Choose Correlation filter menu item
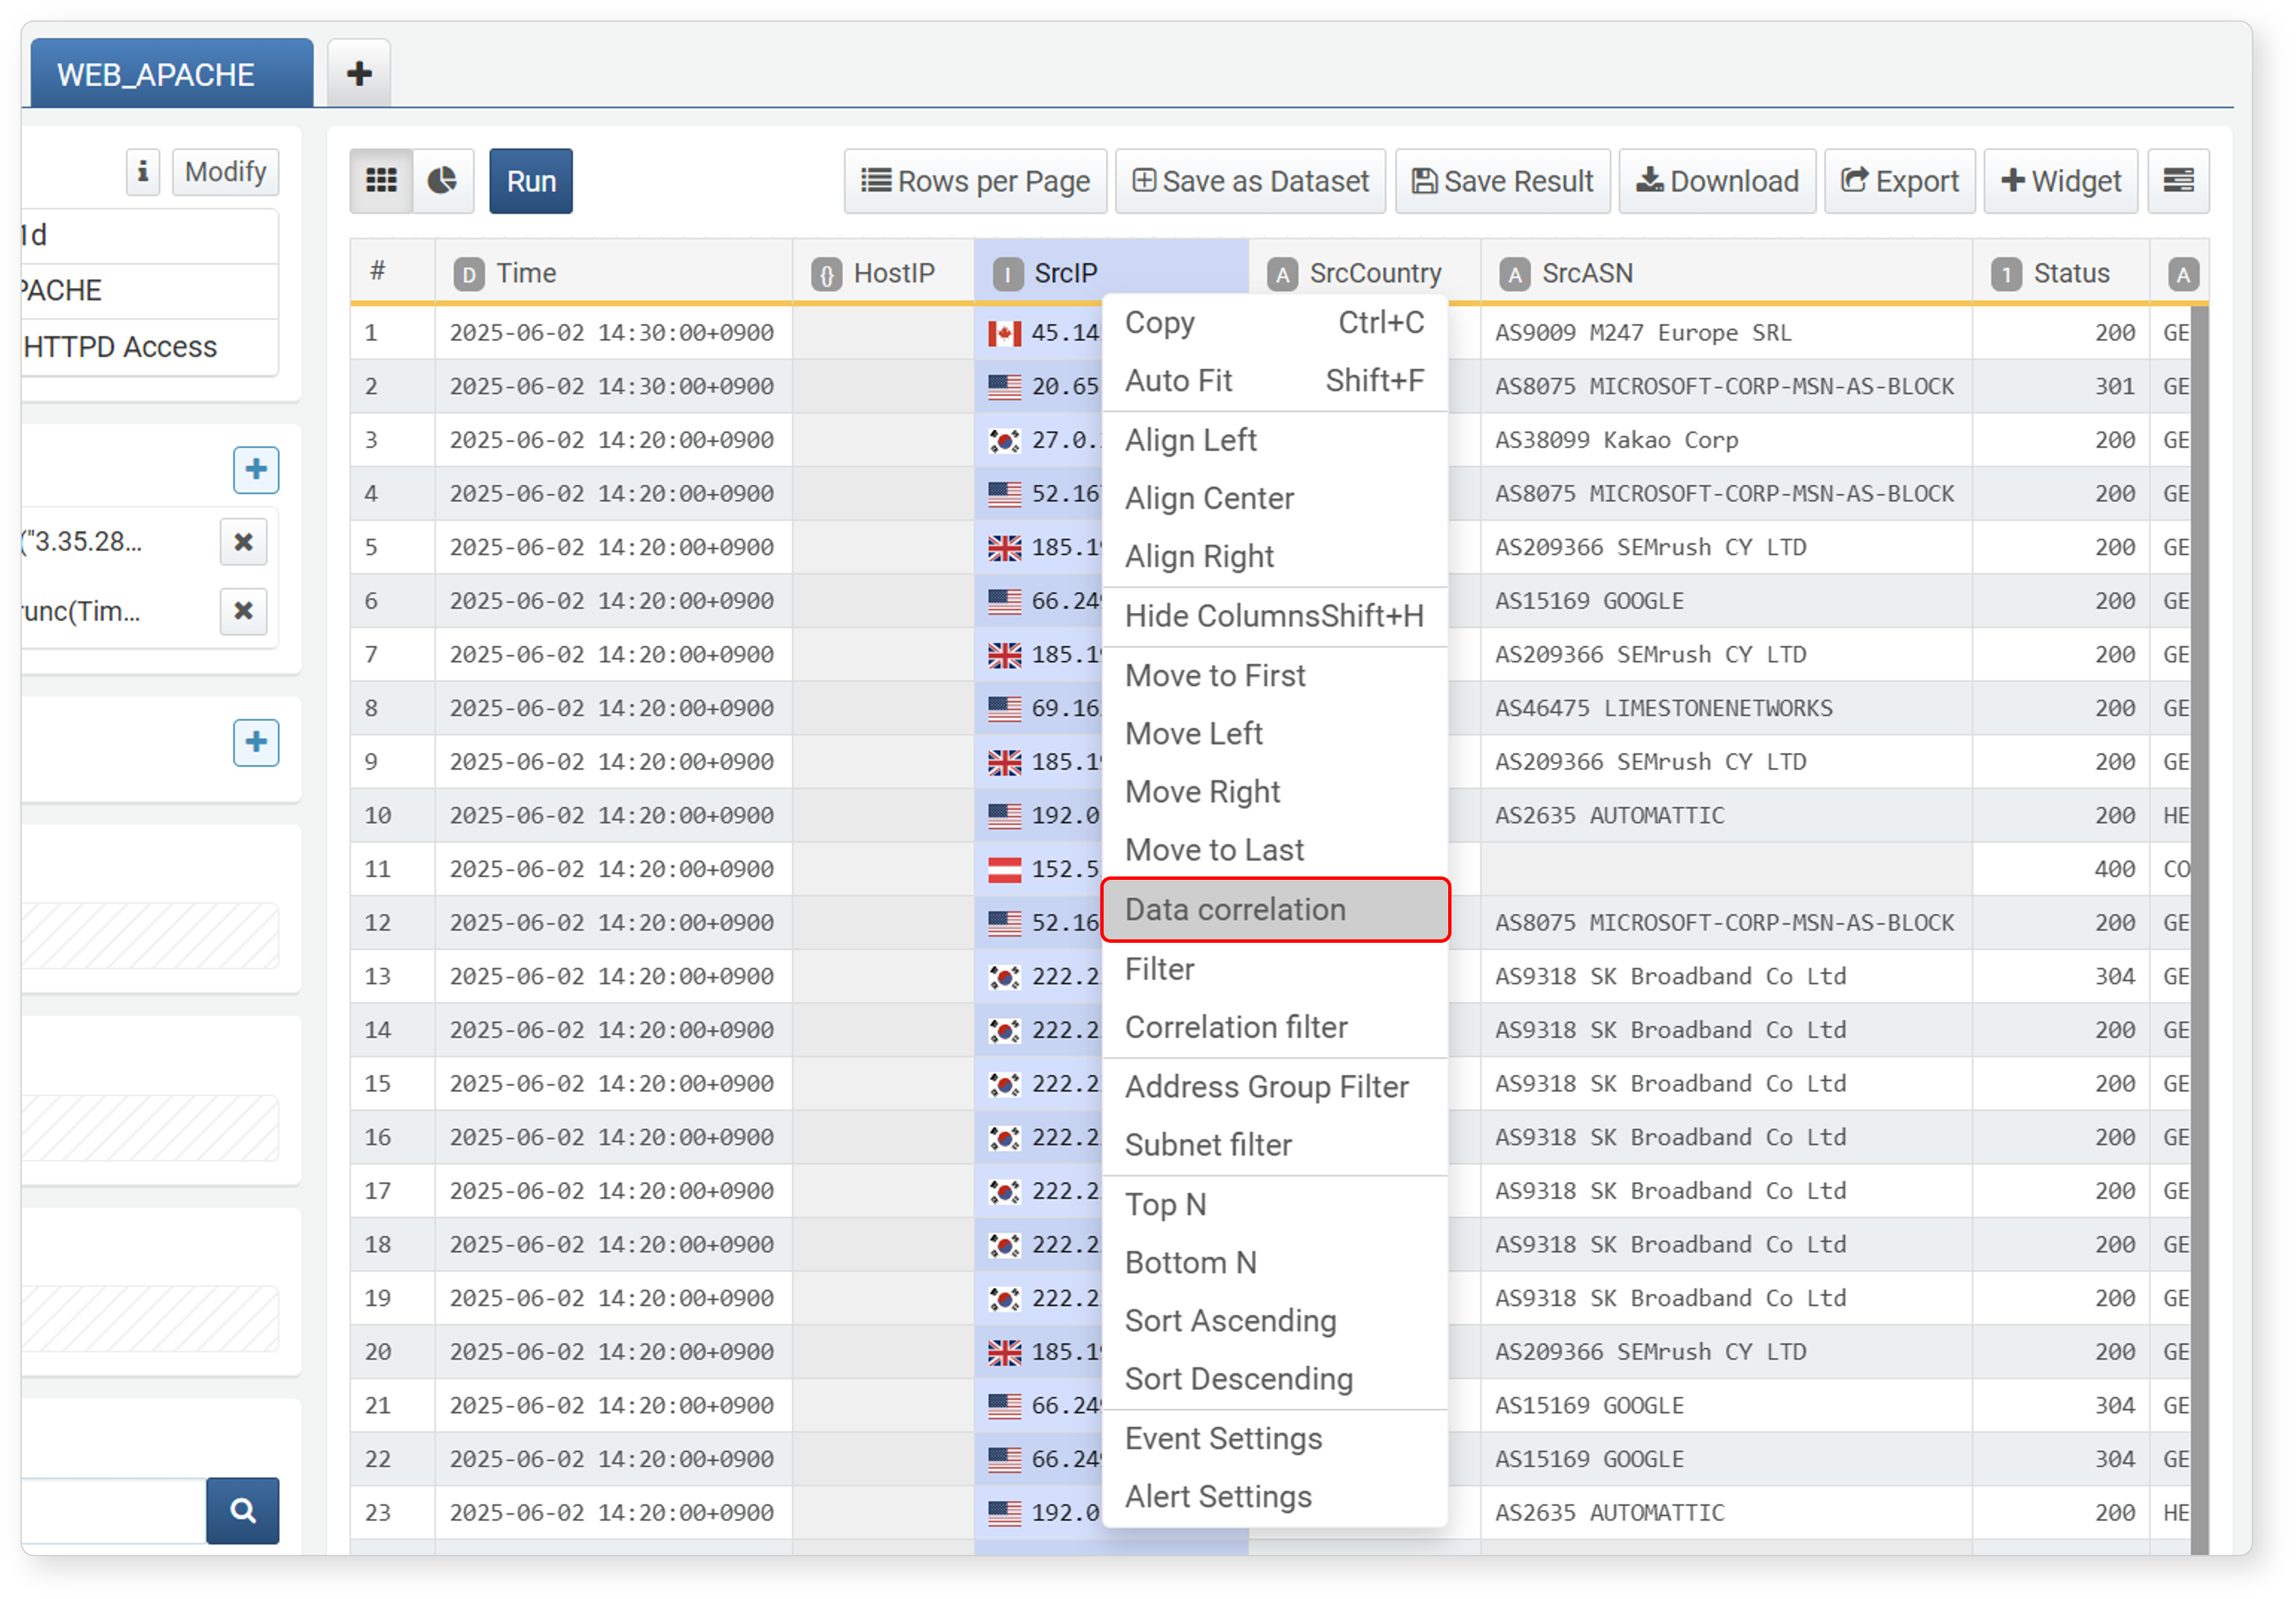2296x1599 pixels. coord(1274,1028)
